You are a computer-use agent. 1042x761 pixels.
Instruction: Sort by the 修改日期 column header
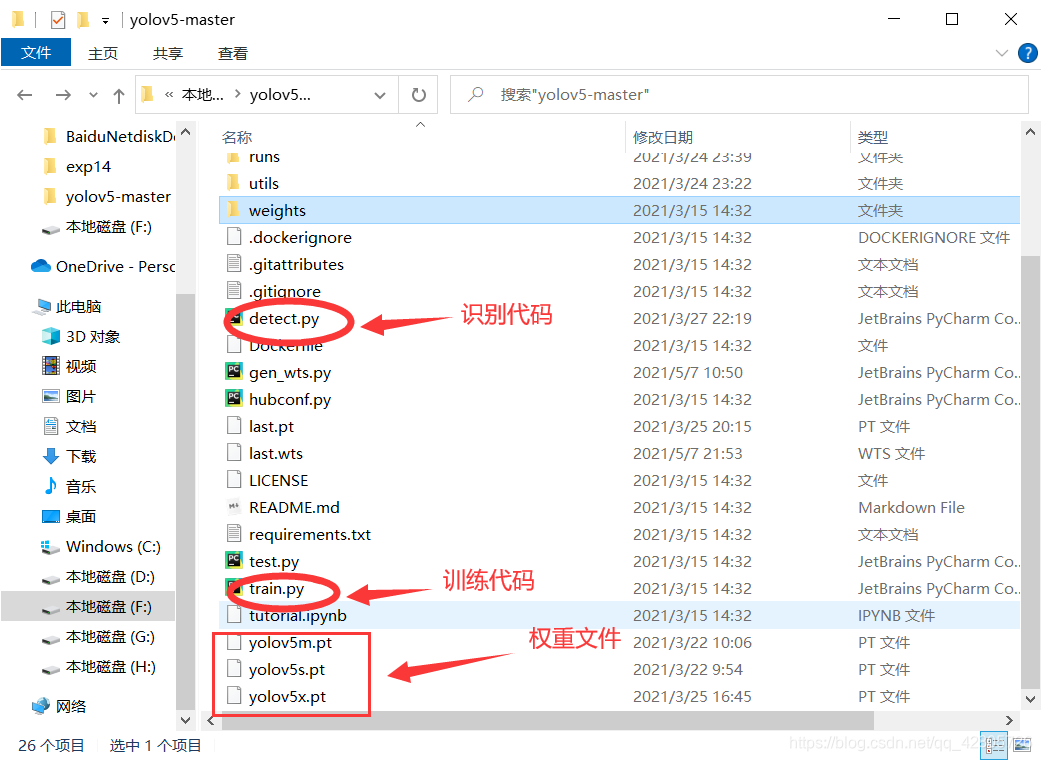click(x=663, y=138)
